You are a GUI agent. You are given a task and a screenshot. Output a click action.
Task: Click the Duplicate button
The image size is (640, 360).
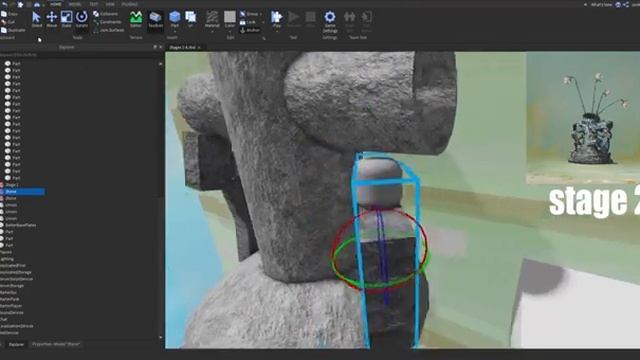click(13, 30)
